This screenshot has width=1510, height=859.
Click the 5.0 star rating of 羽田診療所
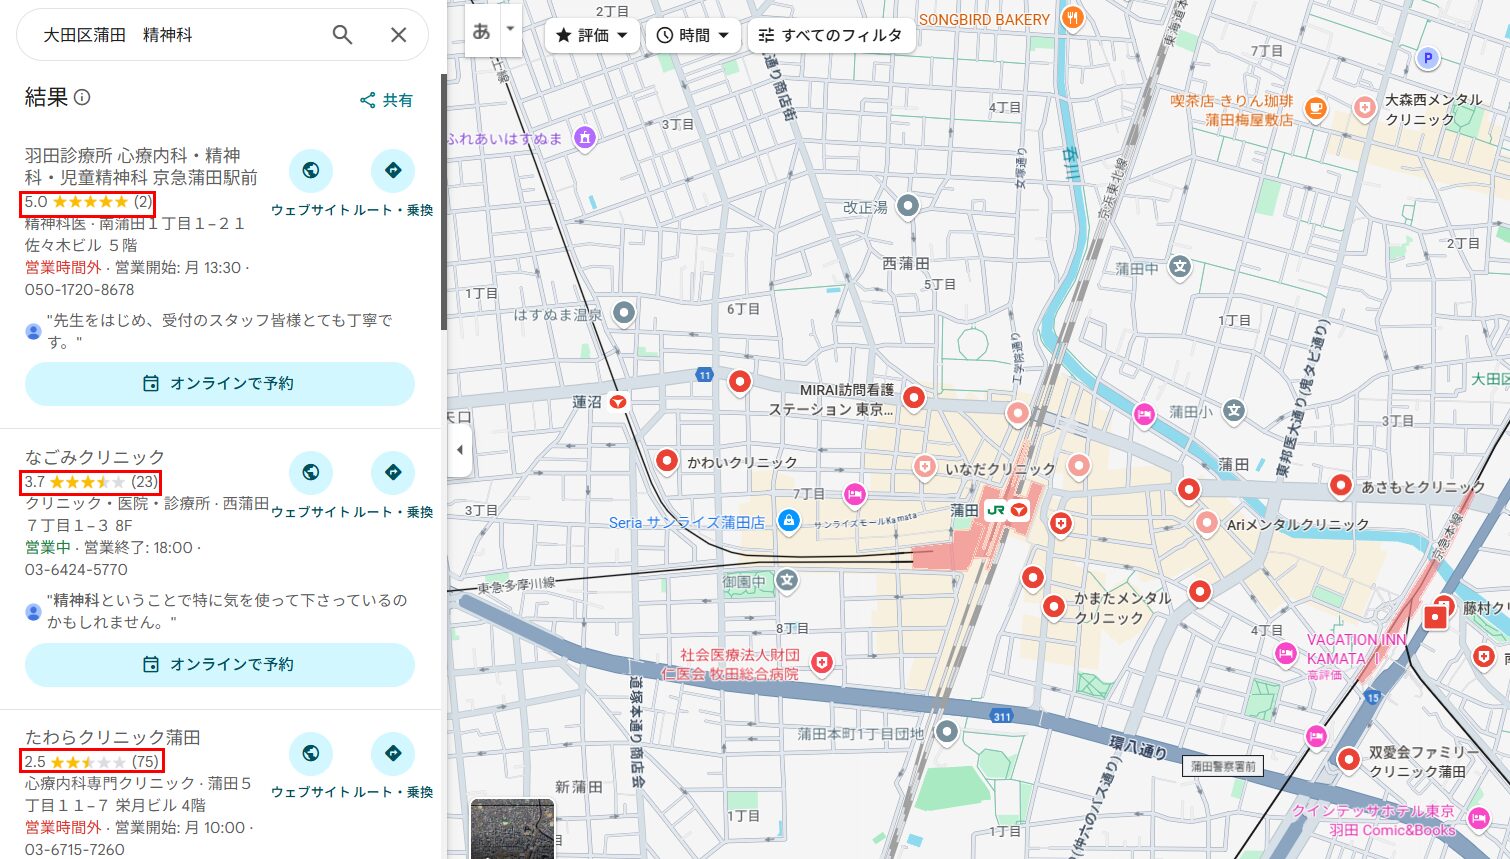click(88, 202)
